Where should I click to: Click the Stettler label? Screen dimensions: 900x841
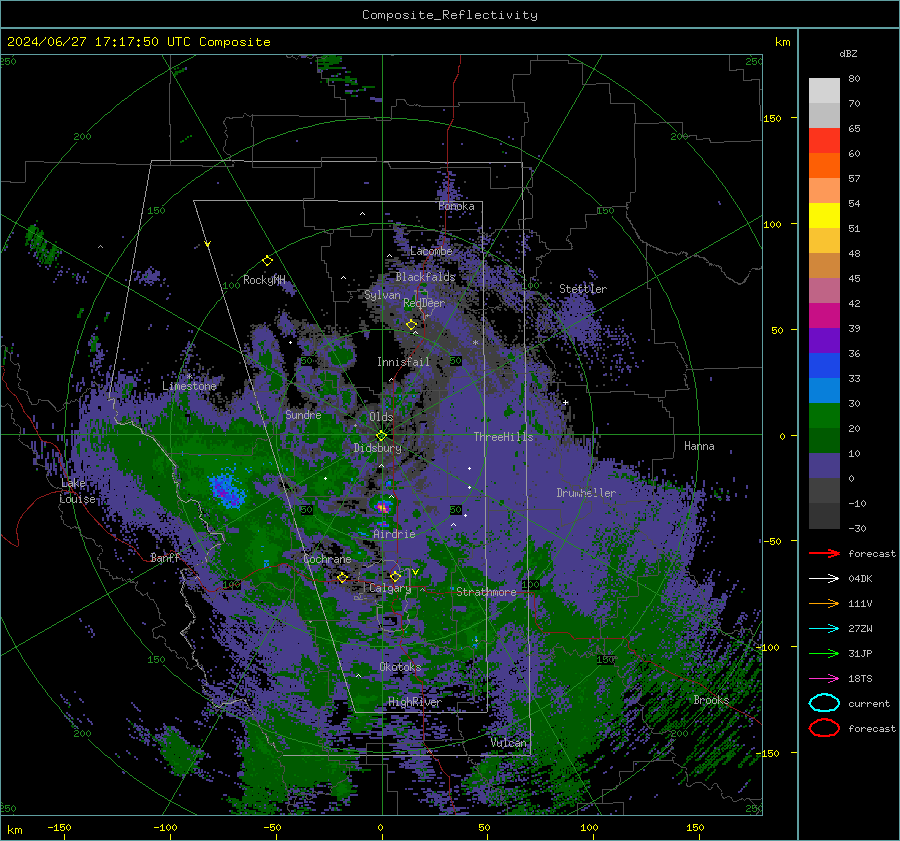click(x=583, y=289)
